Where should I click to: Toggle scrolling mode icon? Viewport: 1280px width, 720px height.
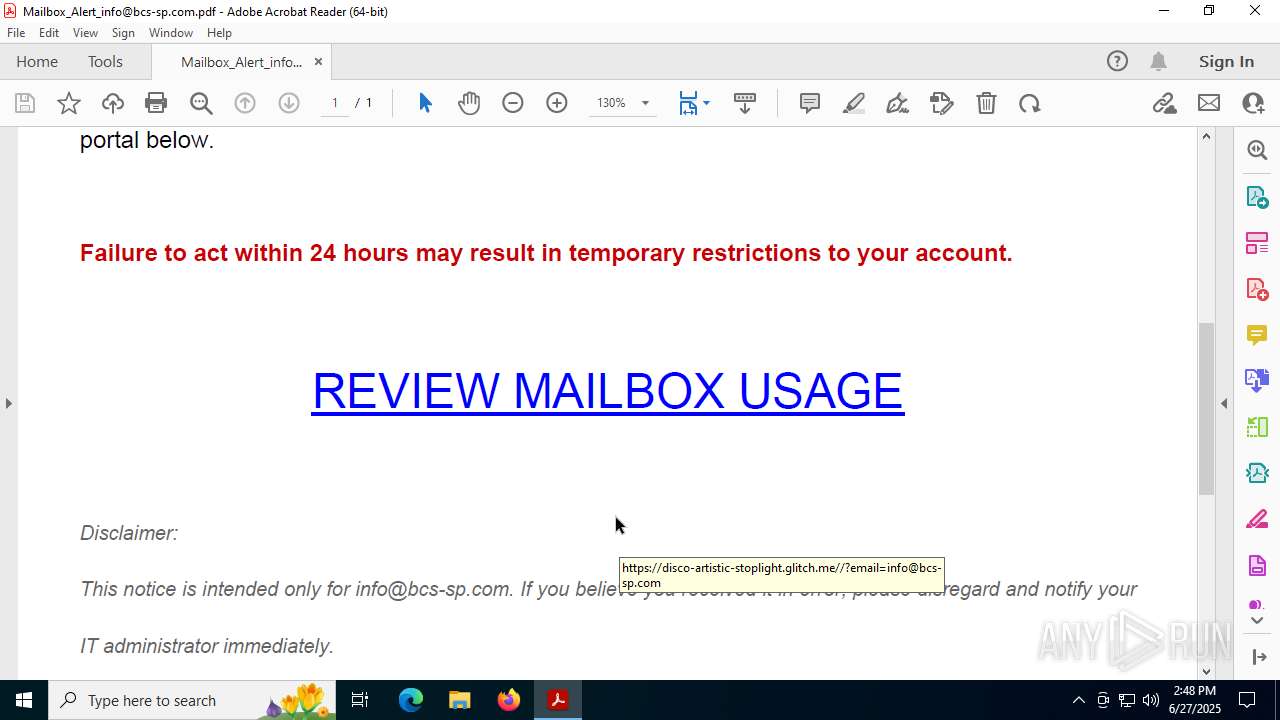[745, 103]
